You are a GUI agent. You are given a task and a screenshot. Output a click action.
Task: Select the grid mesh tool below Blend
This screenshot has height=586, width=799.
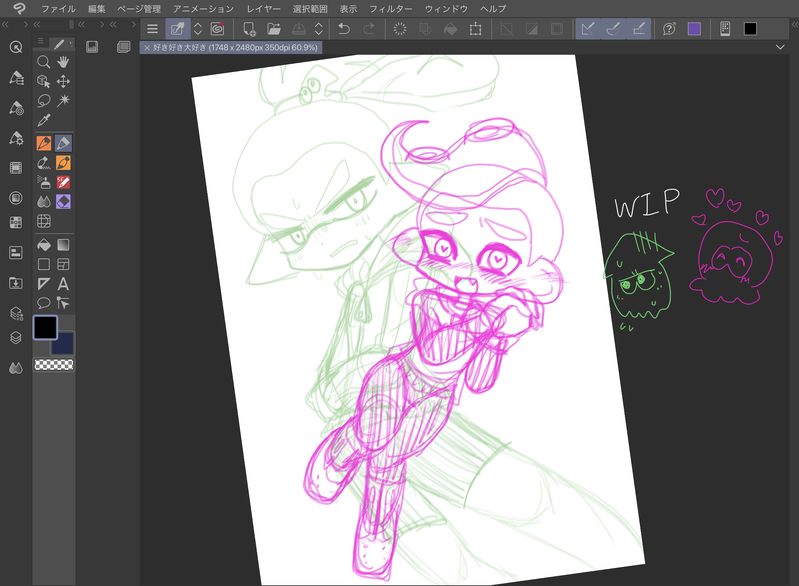click(x=44, y=221)
